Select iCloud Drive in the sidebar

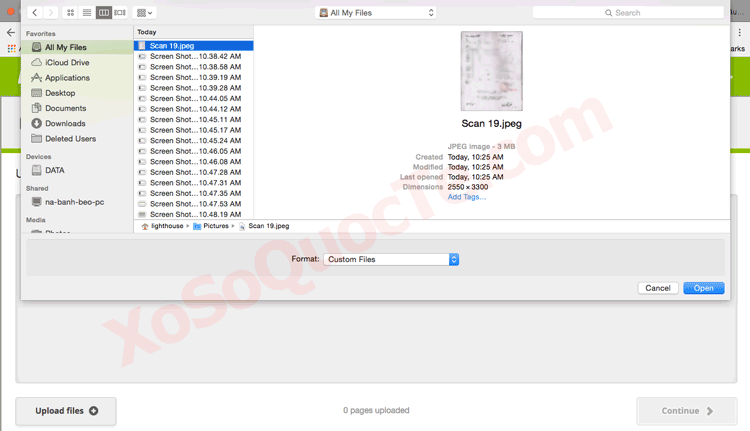point(66,62)
